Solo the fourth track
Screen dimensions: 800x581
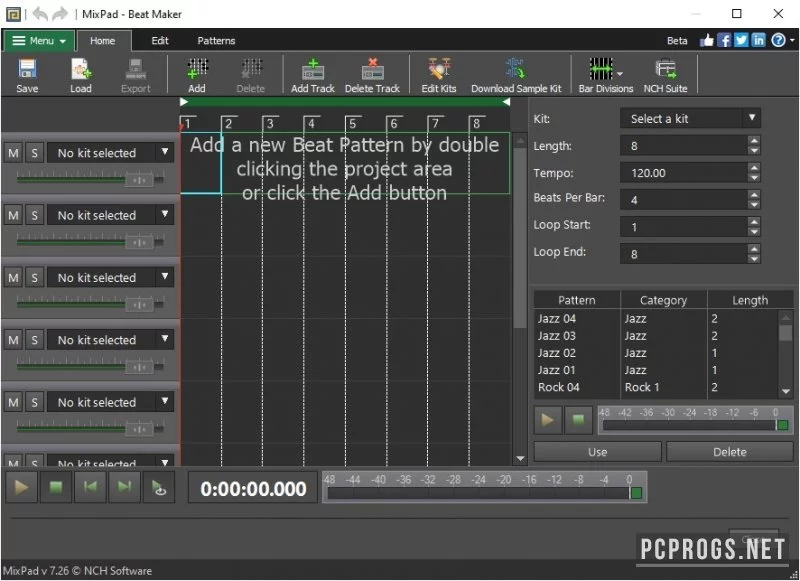34,340
